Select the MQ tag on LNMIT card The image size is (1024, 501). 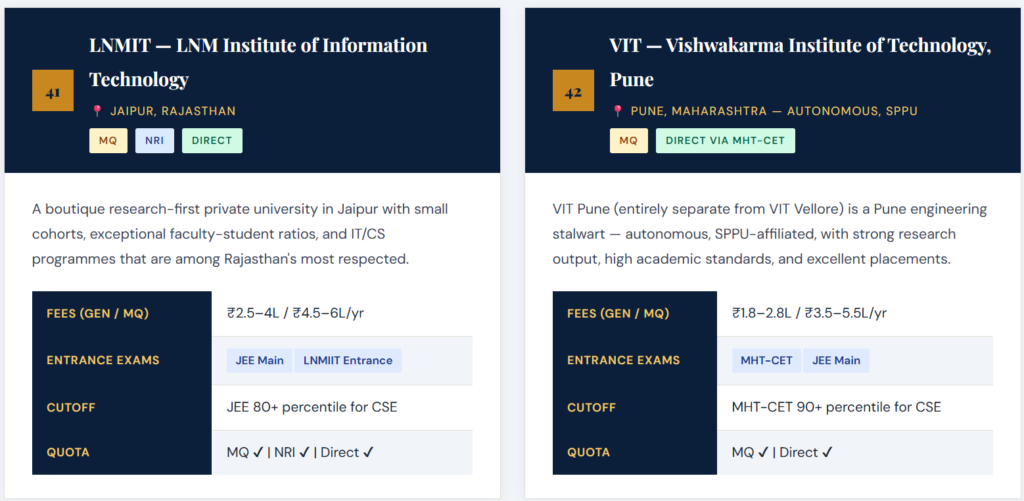[x=108, y=140]
